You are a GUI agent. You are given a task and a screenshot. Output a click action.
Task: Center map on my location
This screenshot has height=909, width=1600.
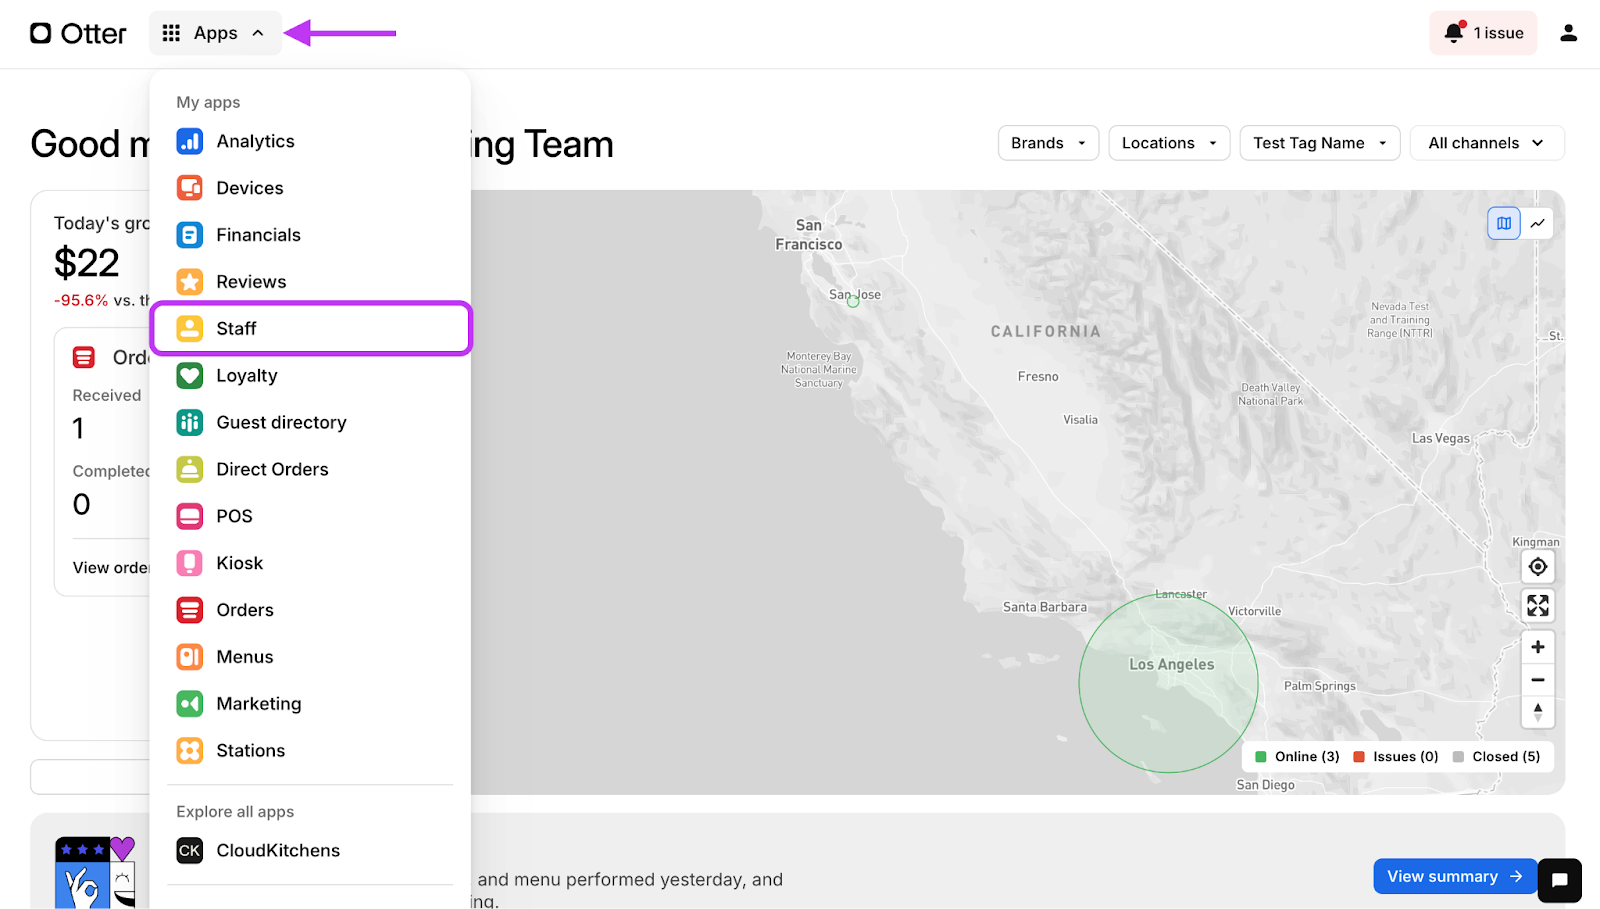pos(1538,567)
